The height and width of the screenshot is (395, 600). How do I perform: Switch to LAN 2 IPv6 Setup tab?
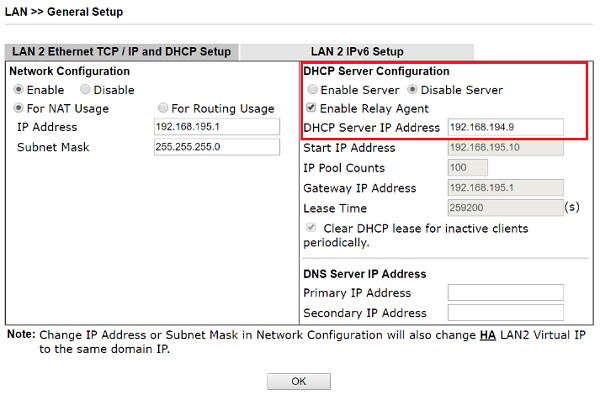point(357,52)
